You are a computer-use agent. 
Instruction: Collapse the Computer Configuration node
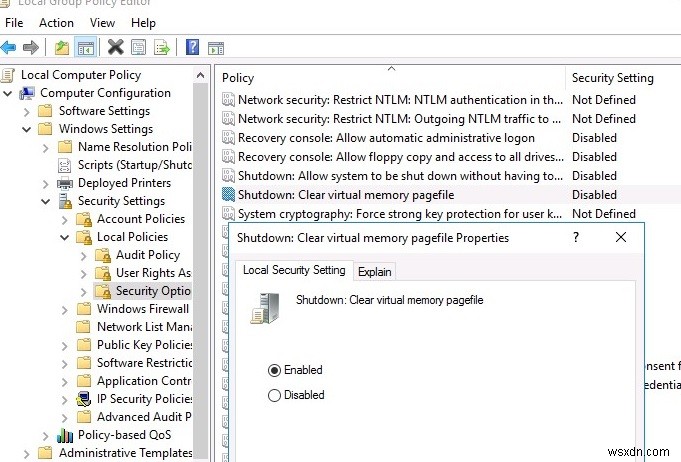click(7, 93)
